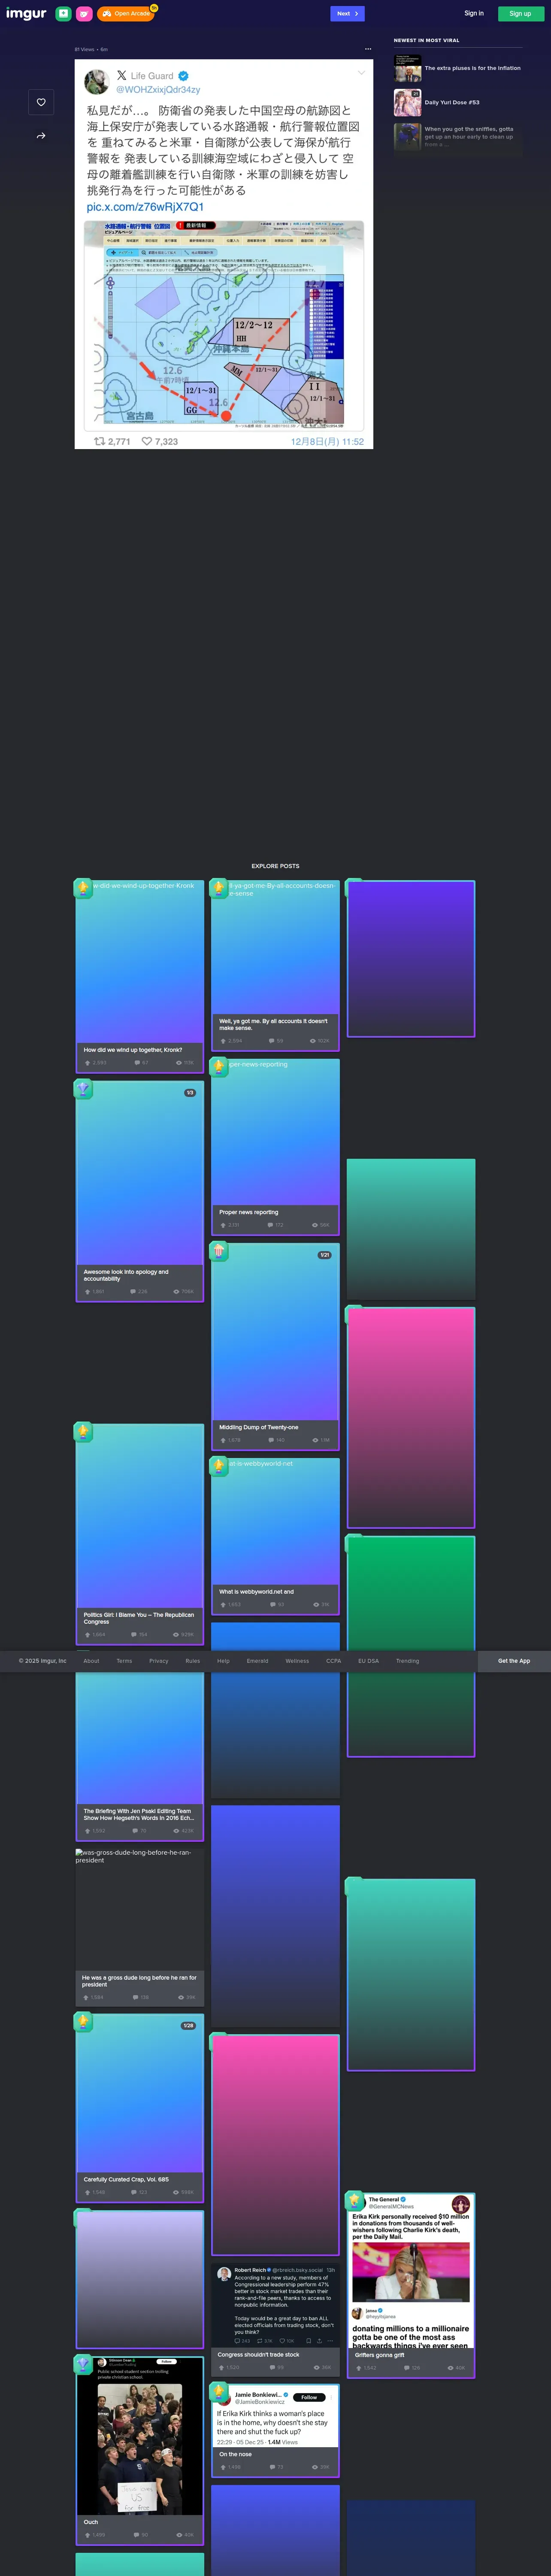Click the Life Guard profile avatar
The width and height of the screenshot is (551, 2576).
pyautogui.click(x=97, y=82)
